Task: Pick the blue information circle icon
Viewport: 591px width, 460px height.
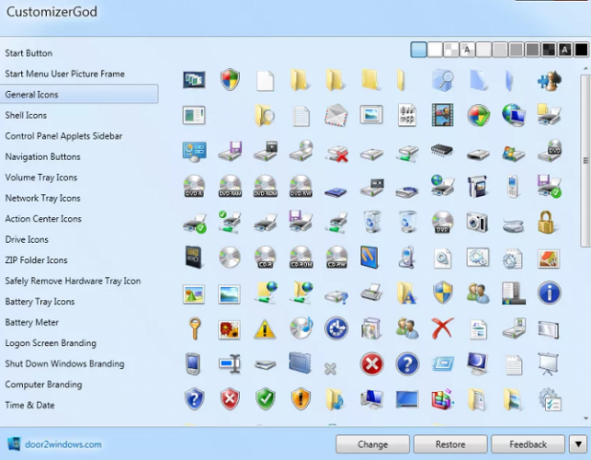Action: pos(550,293)
